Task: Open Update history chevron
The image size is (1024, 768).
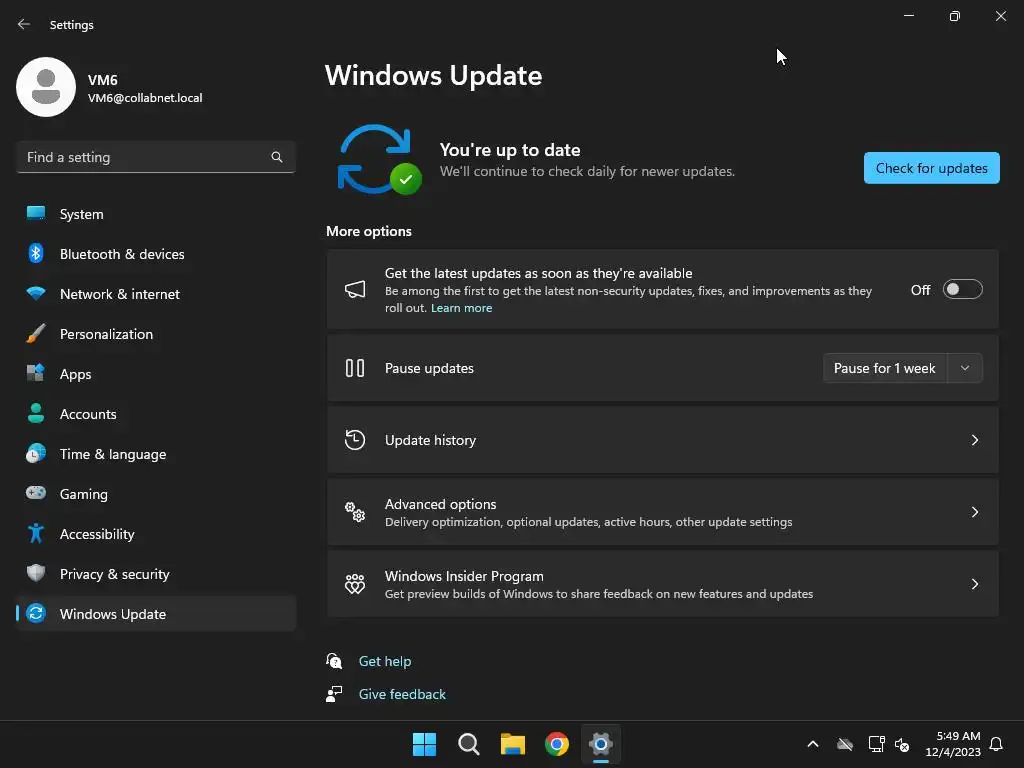Action: (975, 440)
